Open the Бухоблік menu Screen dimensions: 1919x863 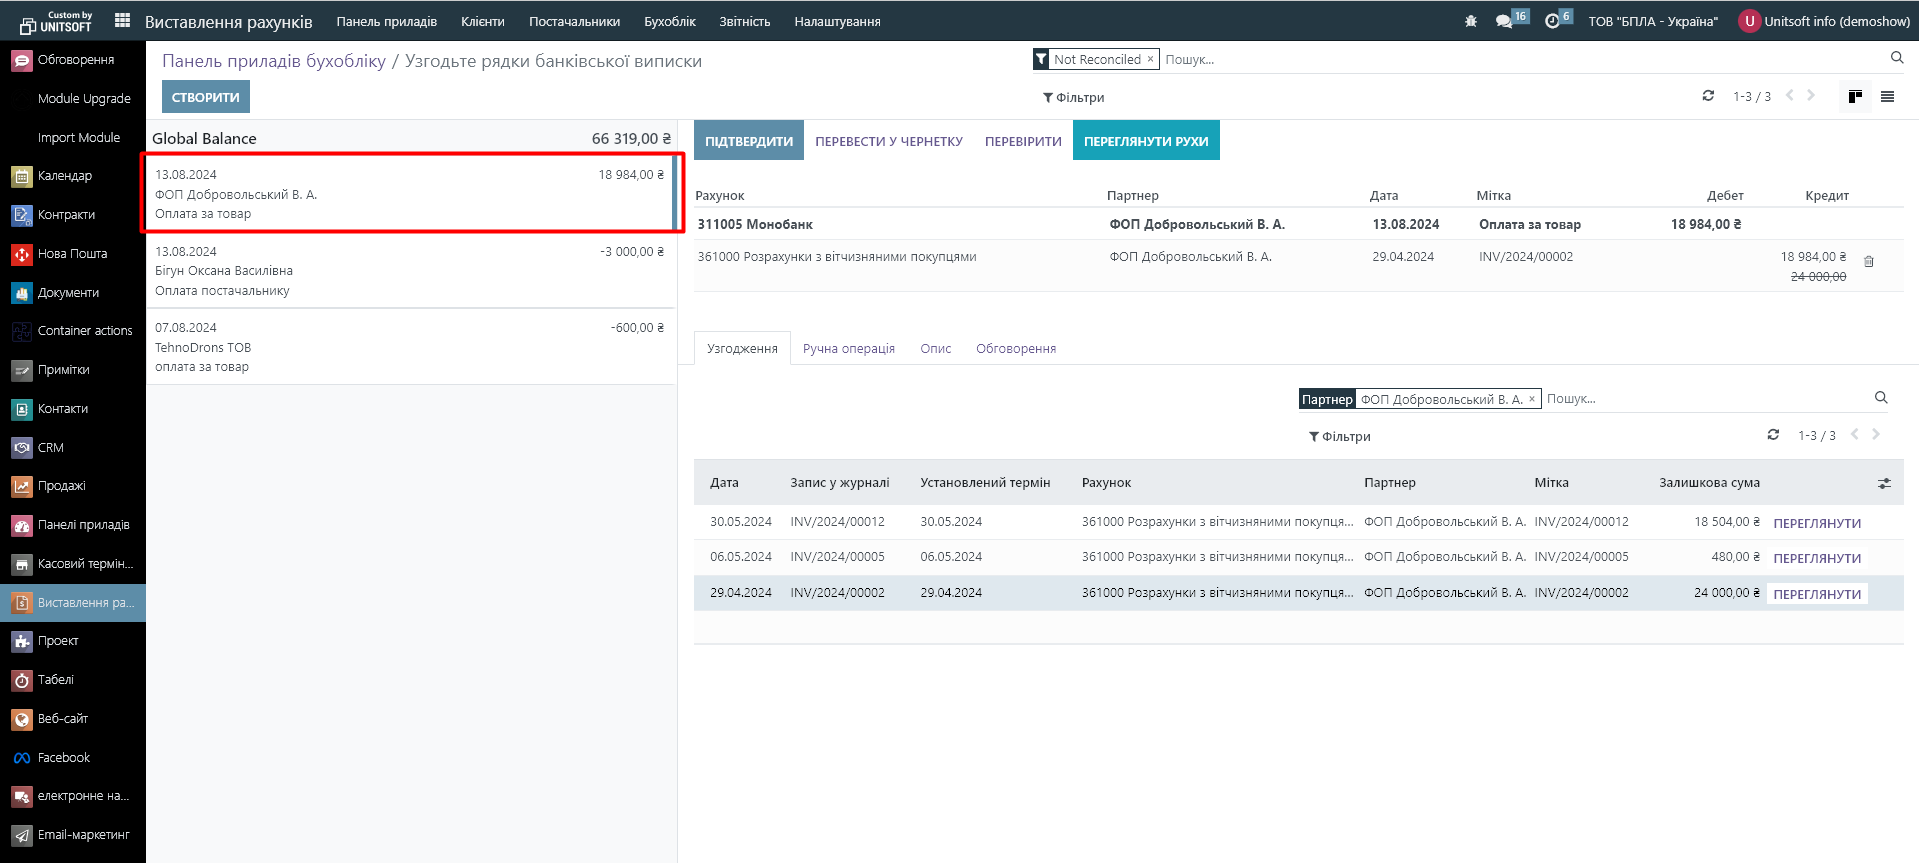(x=669, y=21)
